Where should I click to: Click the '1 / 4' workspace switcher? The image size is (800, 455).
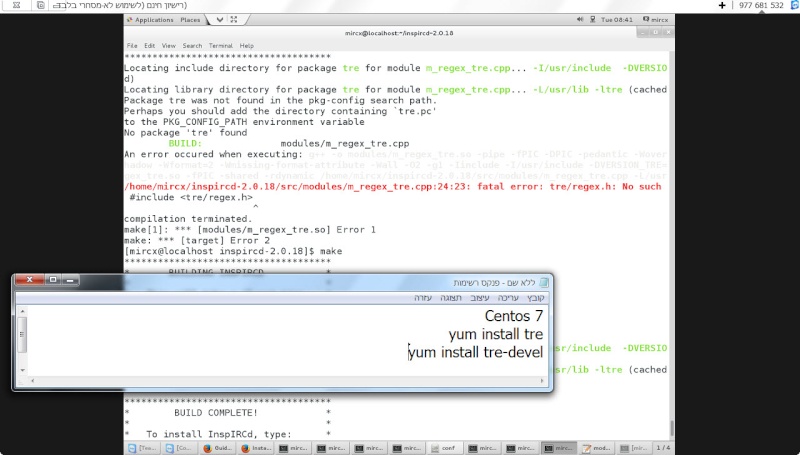[x=663, y=448]
